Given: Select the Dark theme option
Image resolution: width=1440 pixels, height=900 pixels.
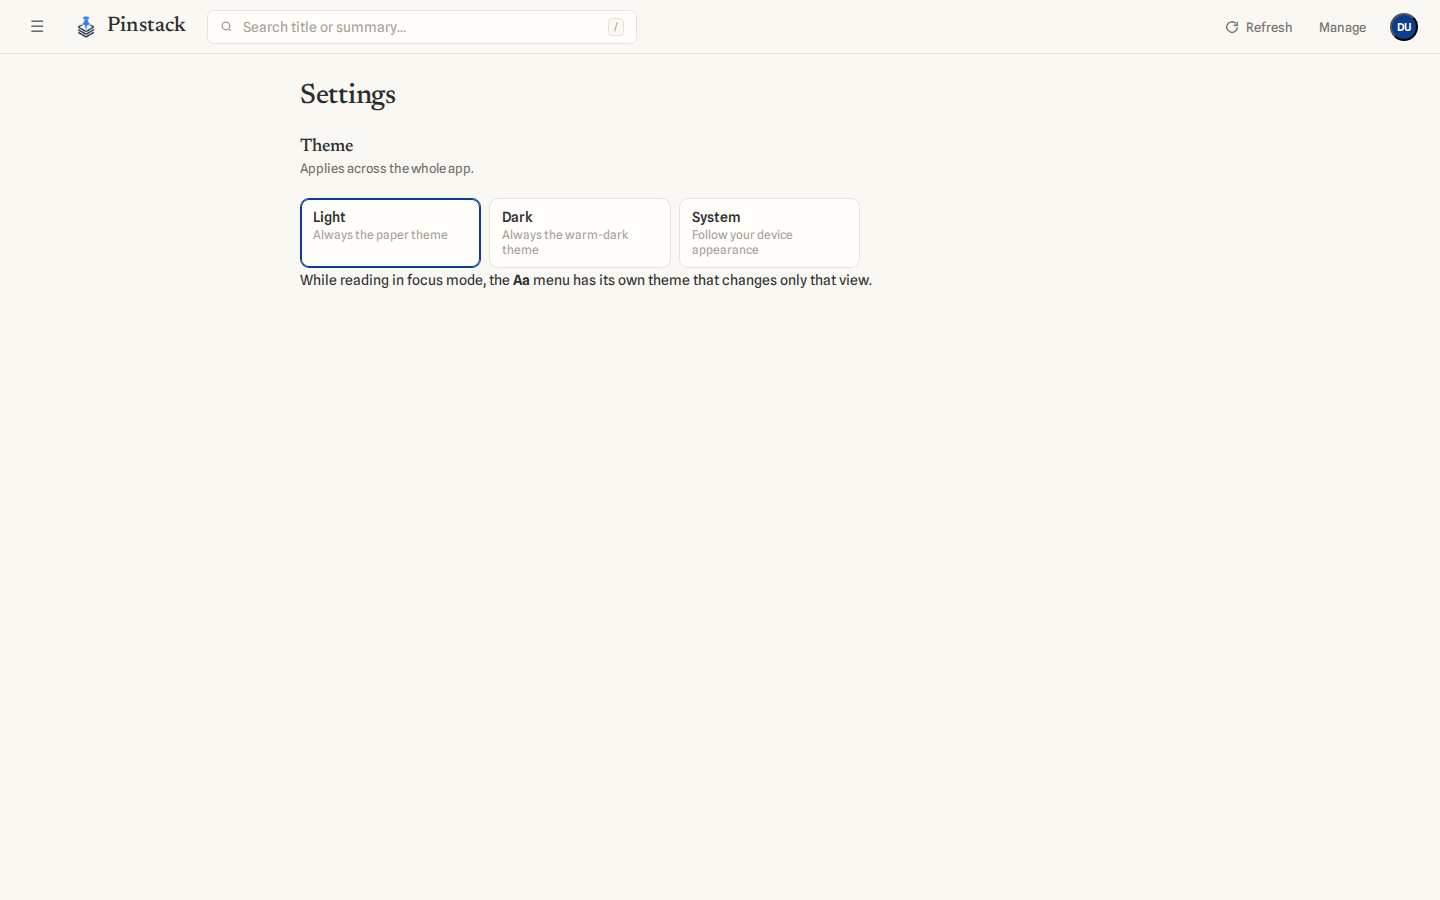Looking at the screenshot, I should (580, 233).
